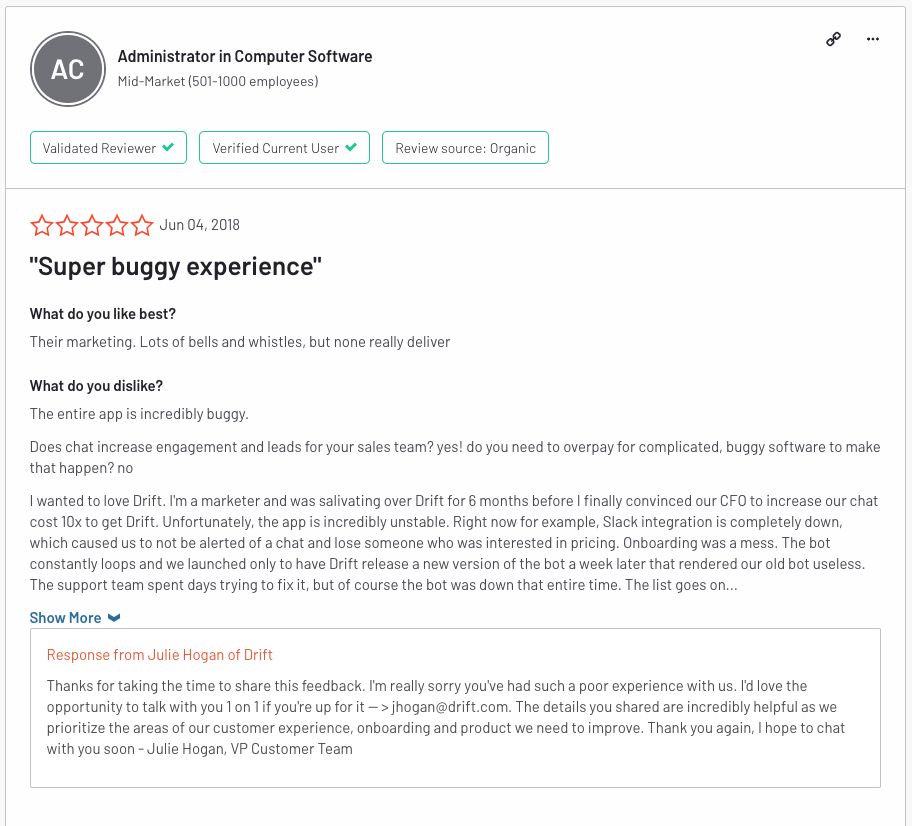Select the Validated Reviewer badge
The width and height of the screenshot is (912, 826).
point(108,148)
